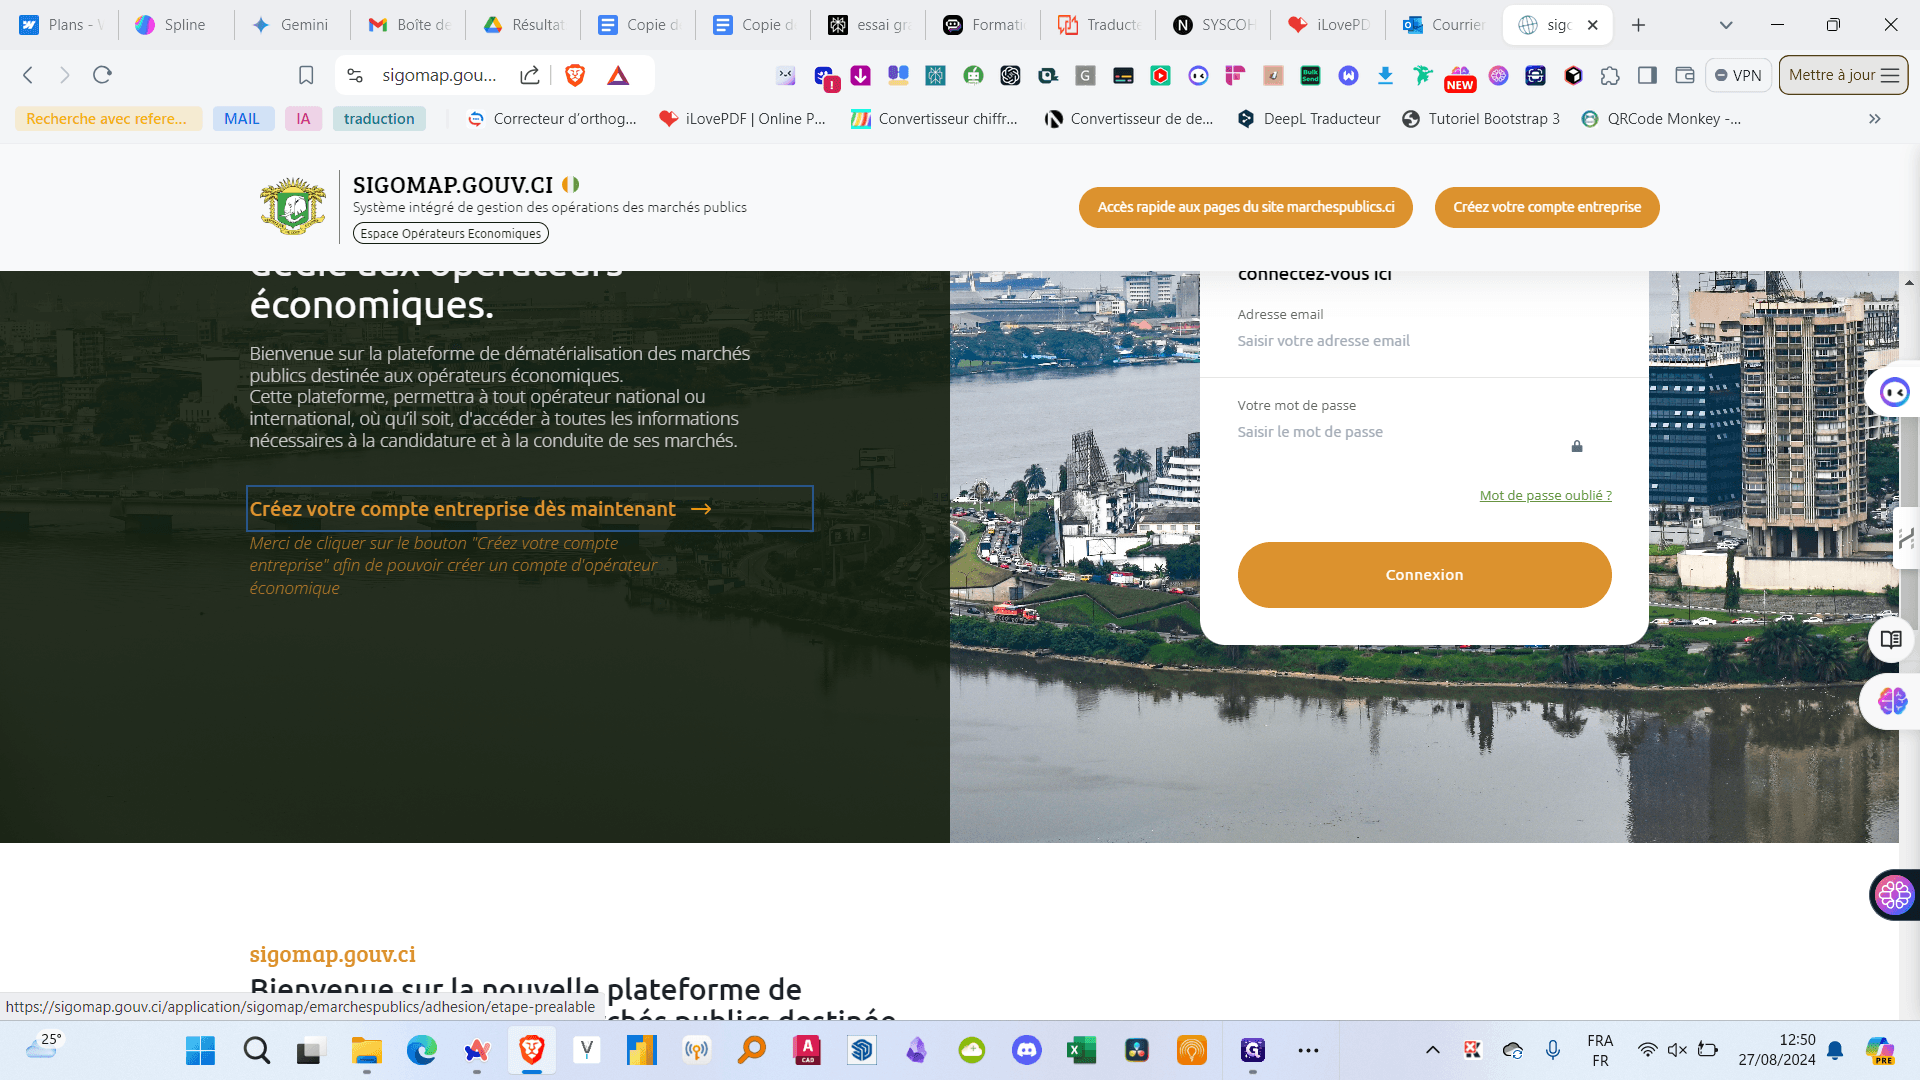Click the page scrollbar up arrow
Image resolution: width=1920 pixels, height=1080 pixels.
click(1909, 283)
